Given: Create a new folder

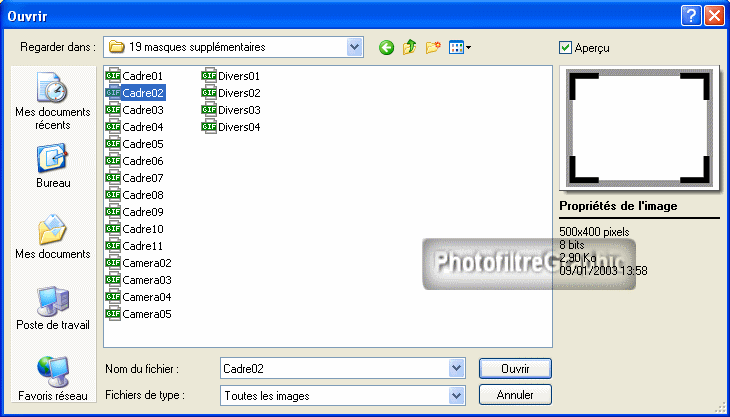Looking at the screenshot, I should [433, 47].
